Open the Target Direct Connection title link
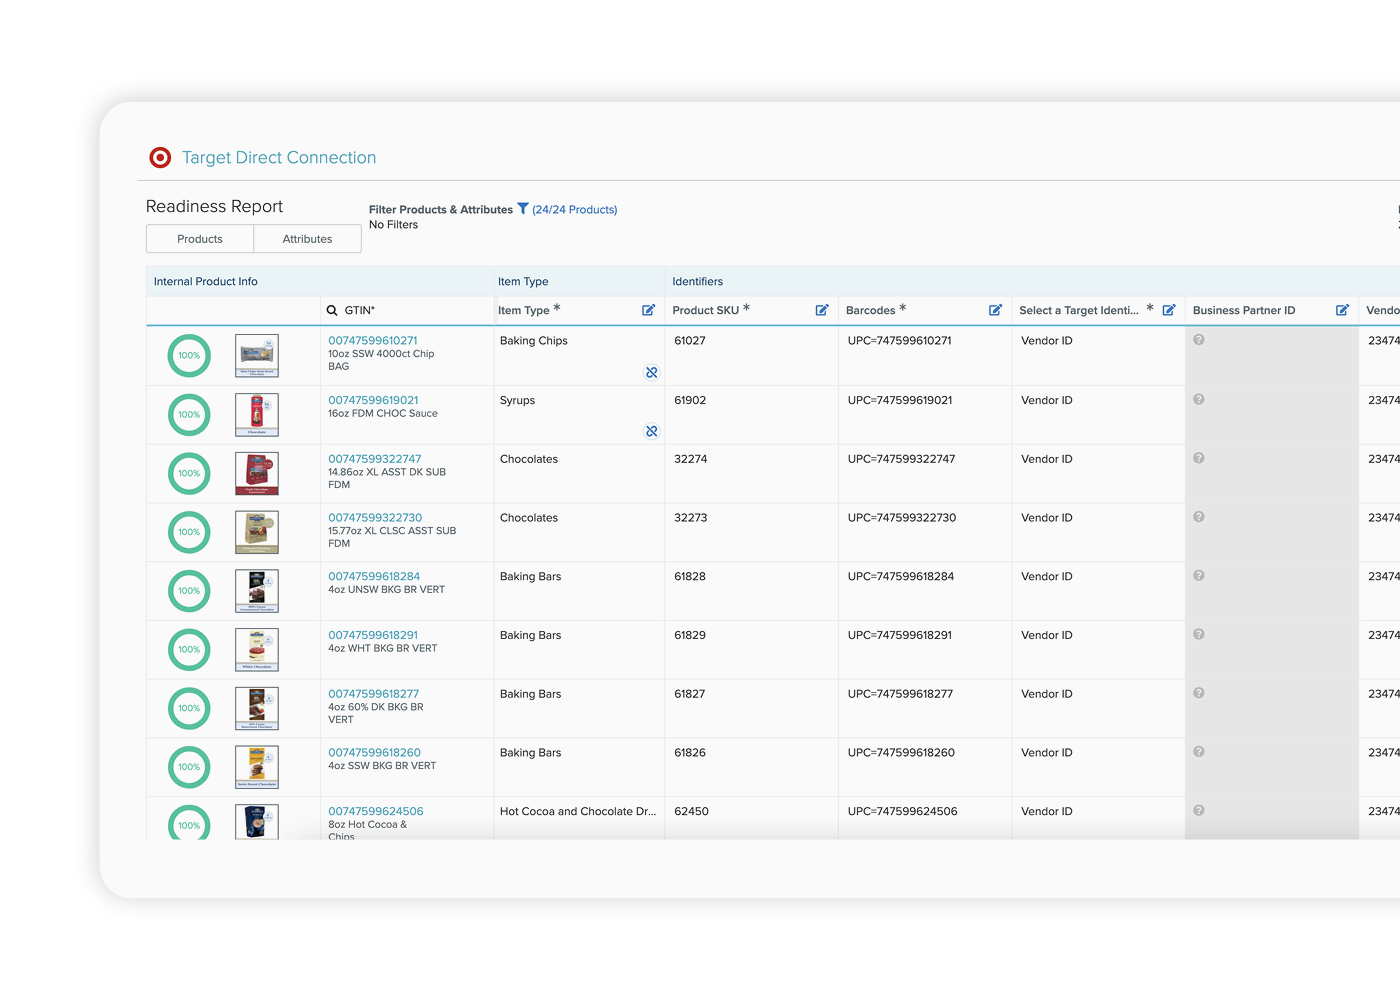Viewport: 1400px width, 1000px height. tap(279, 157)
